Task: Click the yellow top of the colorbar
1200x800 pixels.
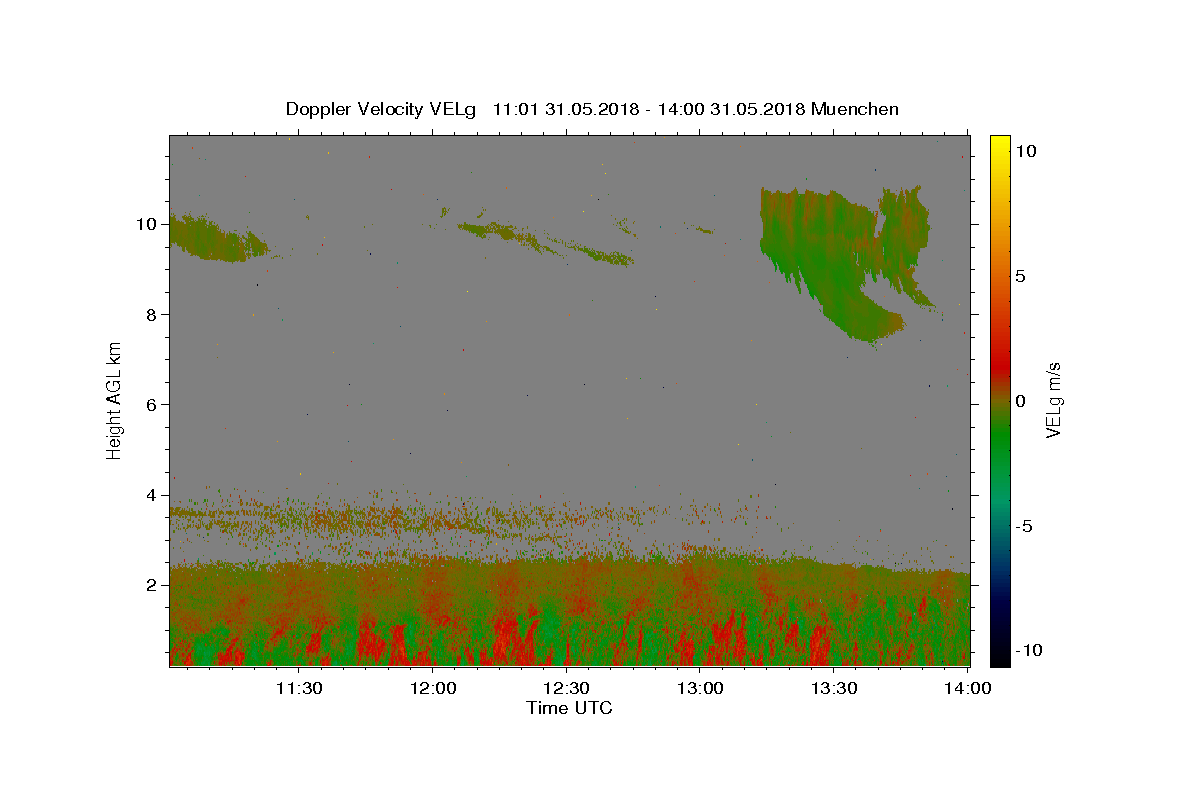Action: pyautogui.click(x=999, y=145)
